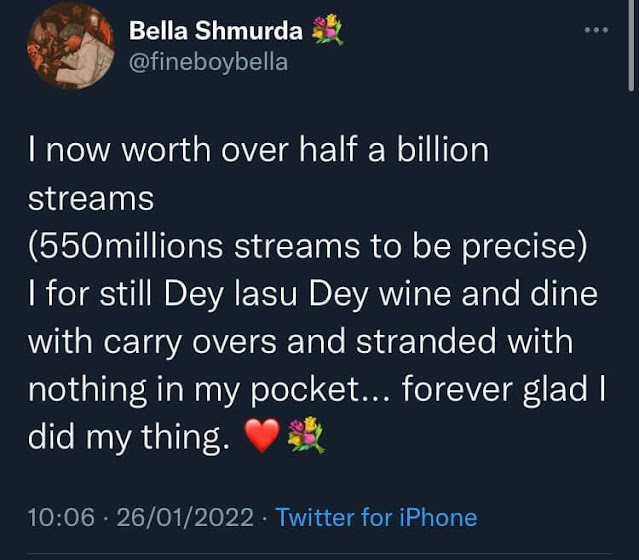Click the 26/01/2022 date
This screenshot has width=639, height=560.
pos(187,517)
